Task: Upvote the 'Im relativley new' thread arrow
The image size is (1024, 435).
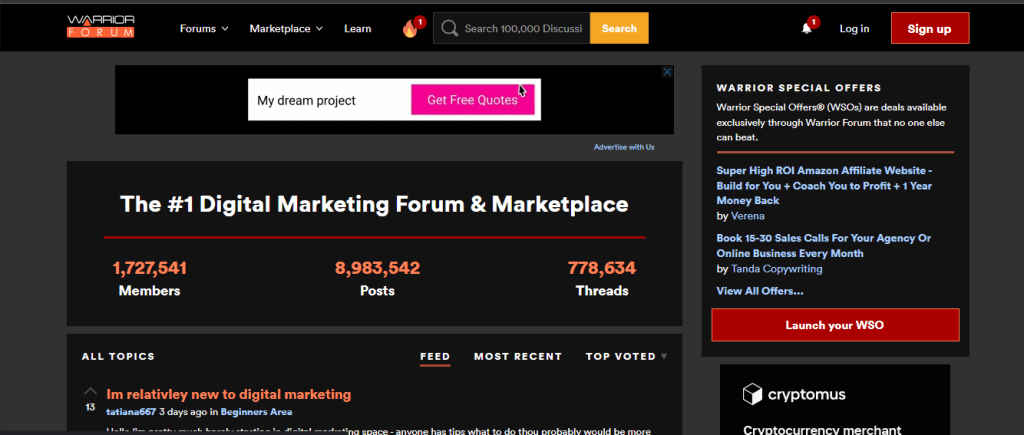Action: coord(90,391)
